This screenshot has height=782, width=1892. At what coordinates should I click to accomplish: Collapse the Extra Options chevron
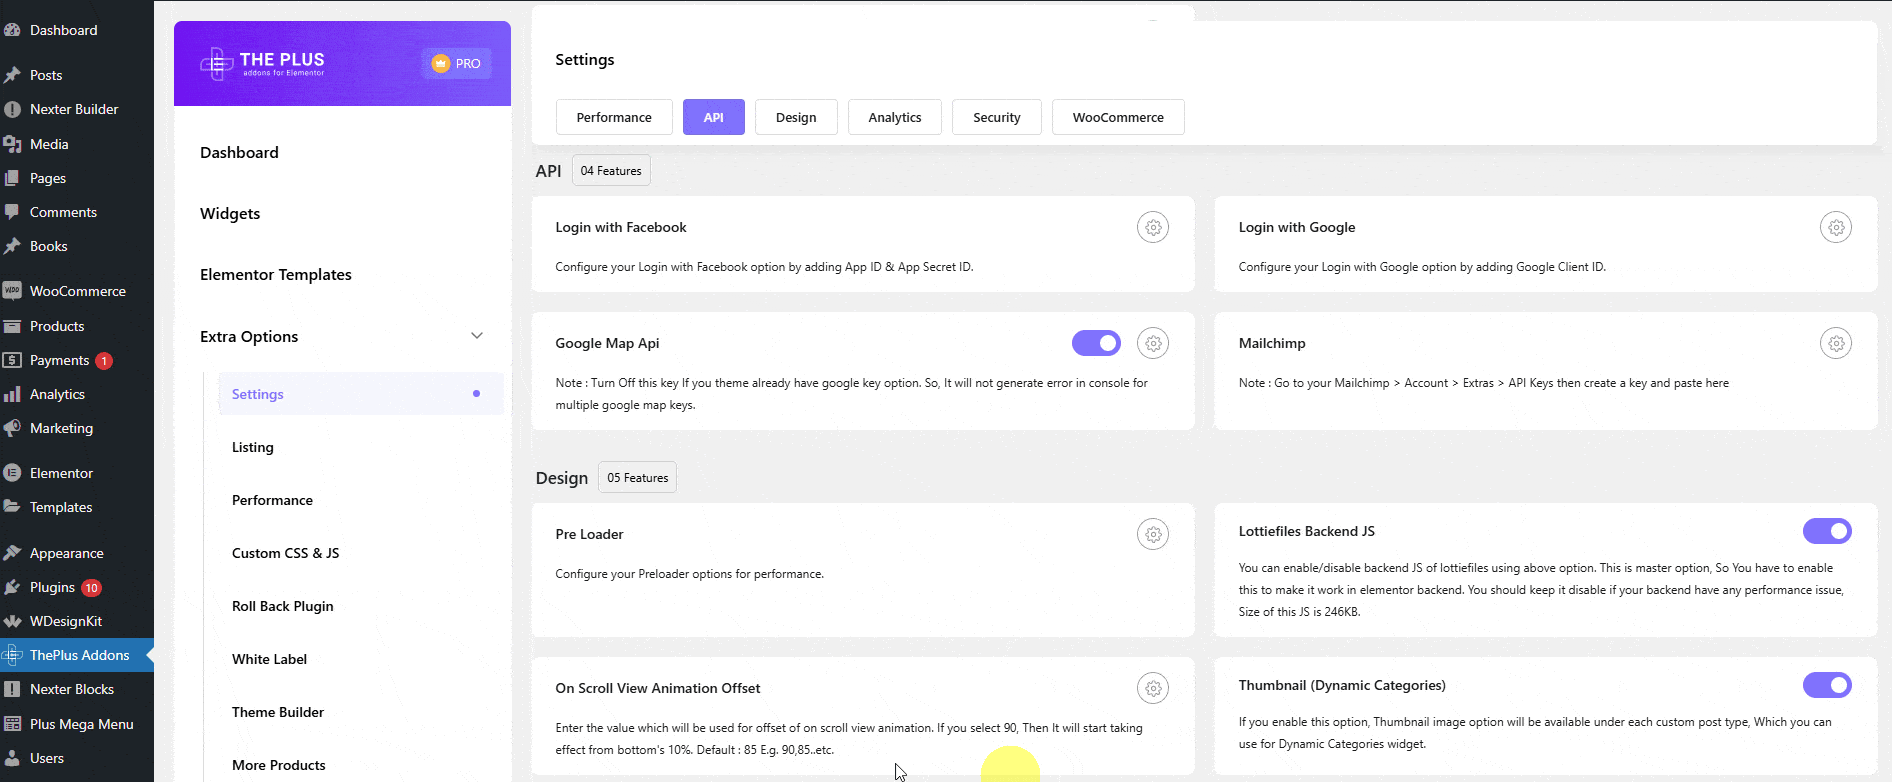click(477, 336)
